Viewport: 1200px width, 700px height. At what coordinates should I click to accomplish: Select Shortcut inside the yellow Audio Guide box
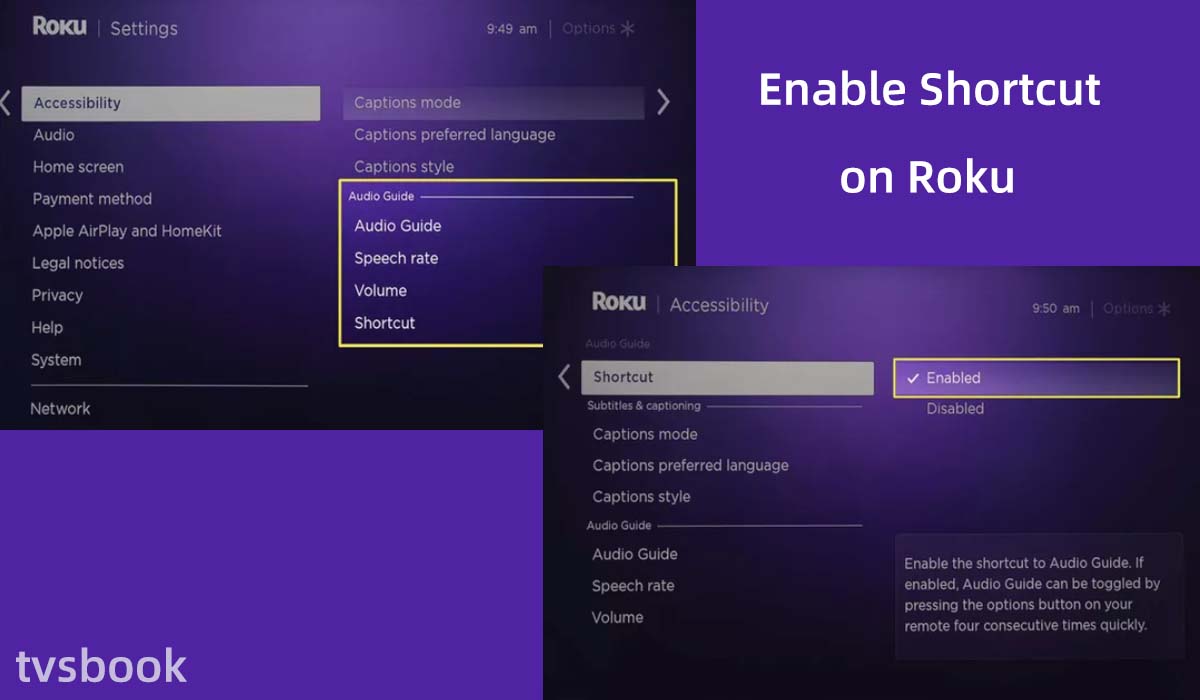(x=385, y=323)
